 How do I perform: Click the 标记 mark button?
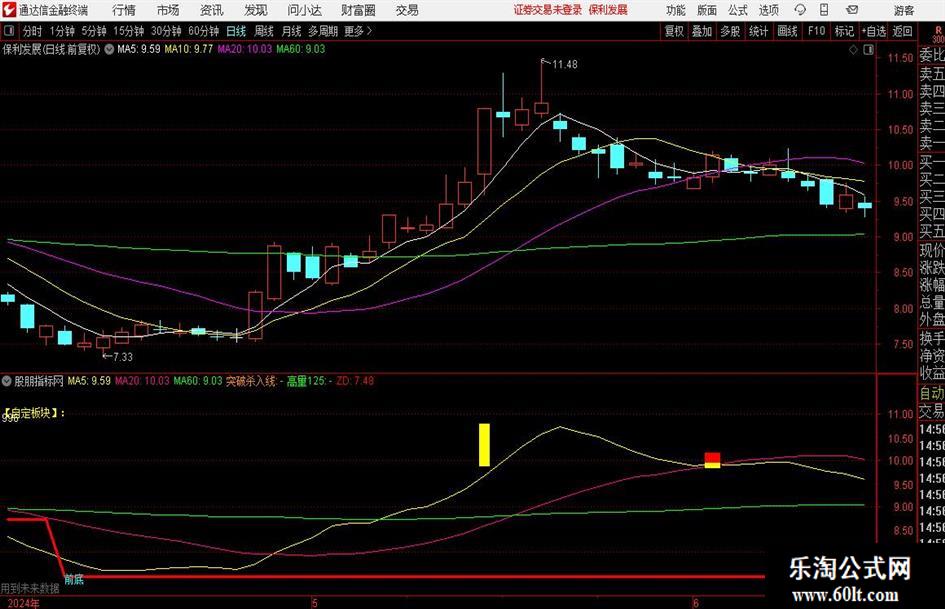[x=844, y=31]
